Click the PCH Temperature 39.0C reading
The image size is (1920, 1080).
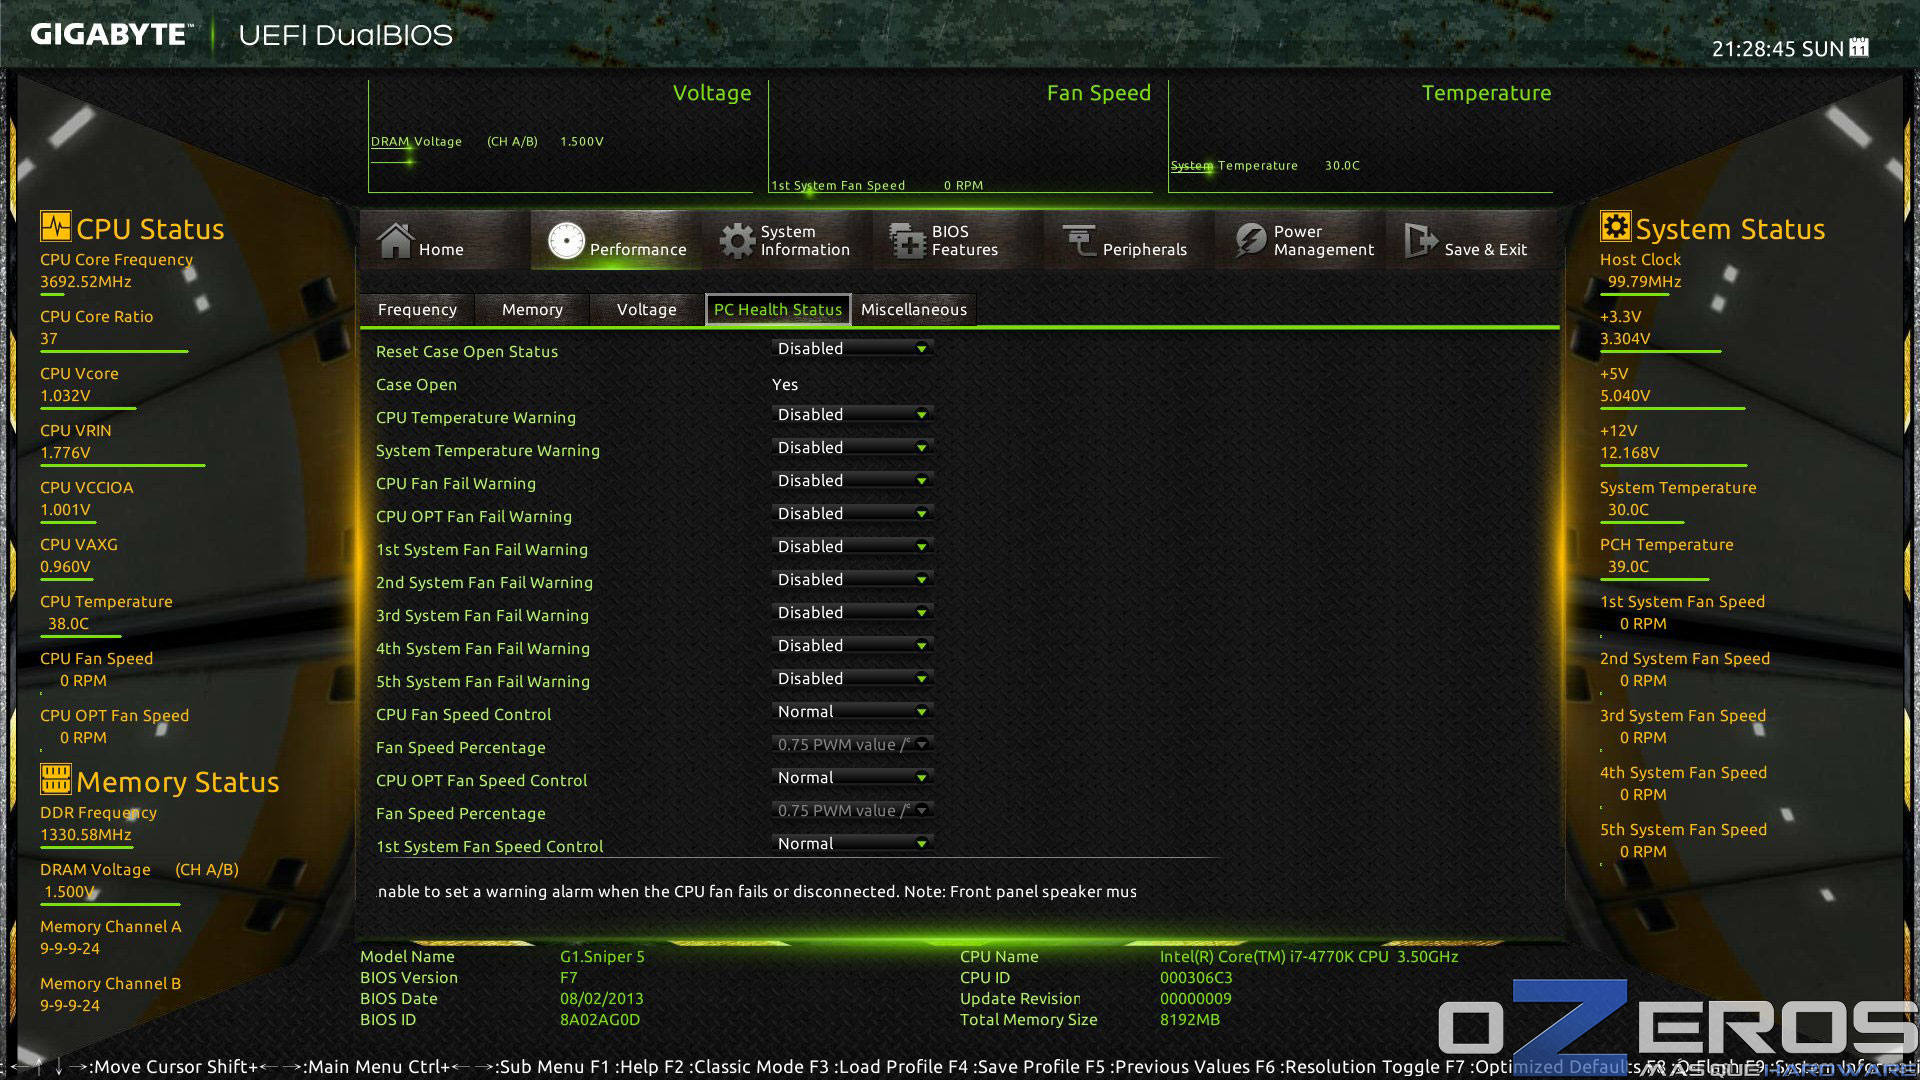[x=1628, y=567]
